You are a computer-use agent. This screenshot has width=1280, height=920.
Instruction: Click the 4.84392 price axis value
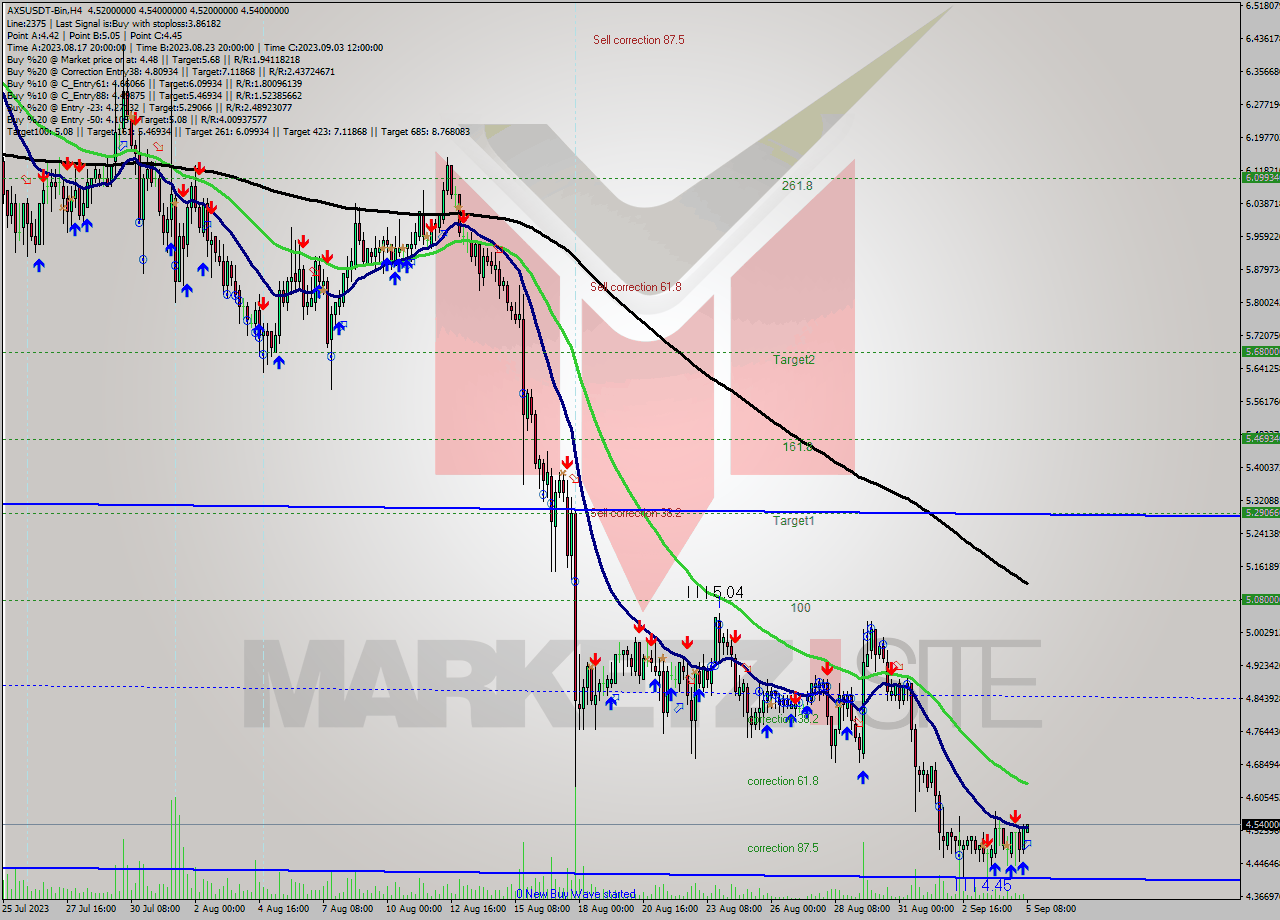(x=1262, y=698)
